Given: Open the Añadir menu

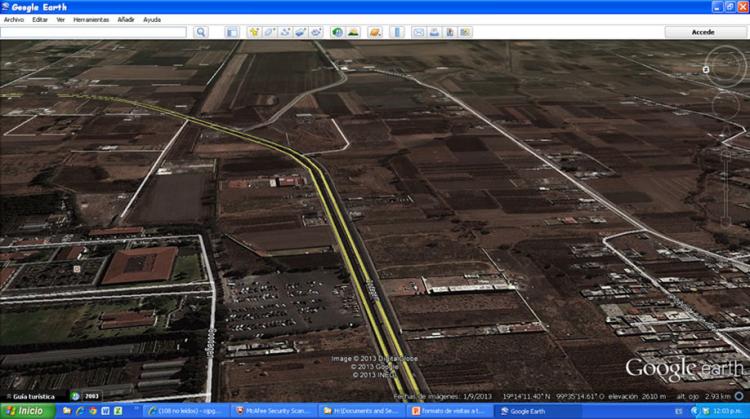Looking at the screenshot, I should pos(126,20).
